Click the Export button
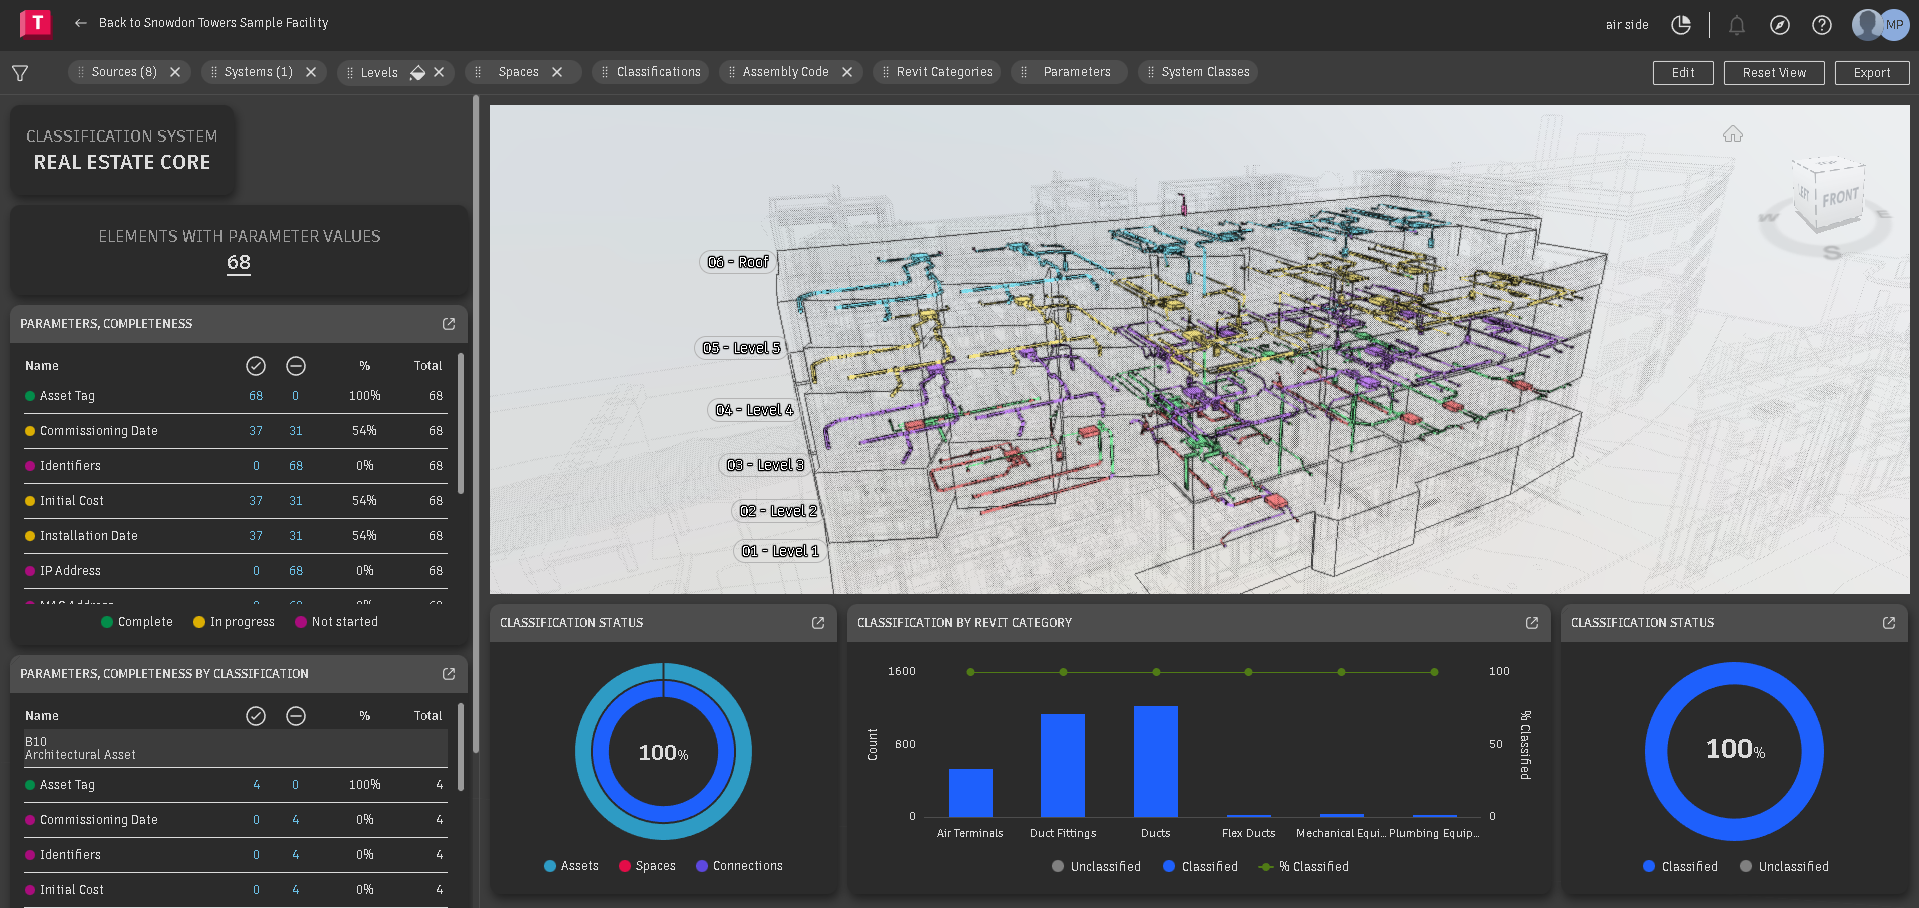This screenshot has width=1919, height=908. click(1871, 72)
